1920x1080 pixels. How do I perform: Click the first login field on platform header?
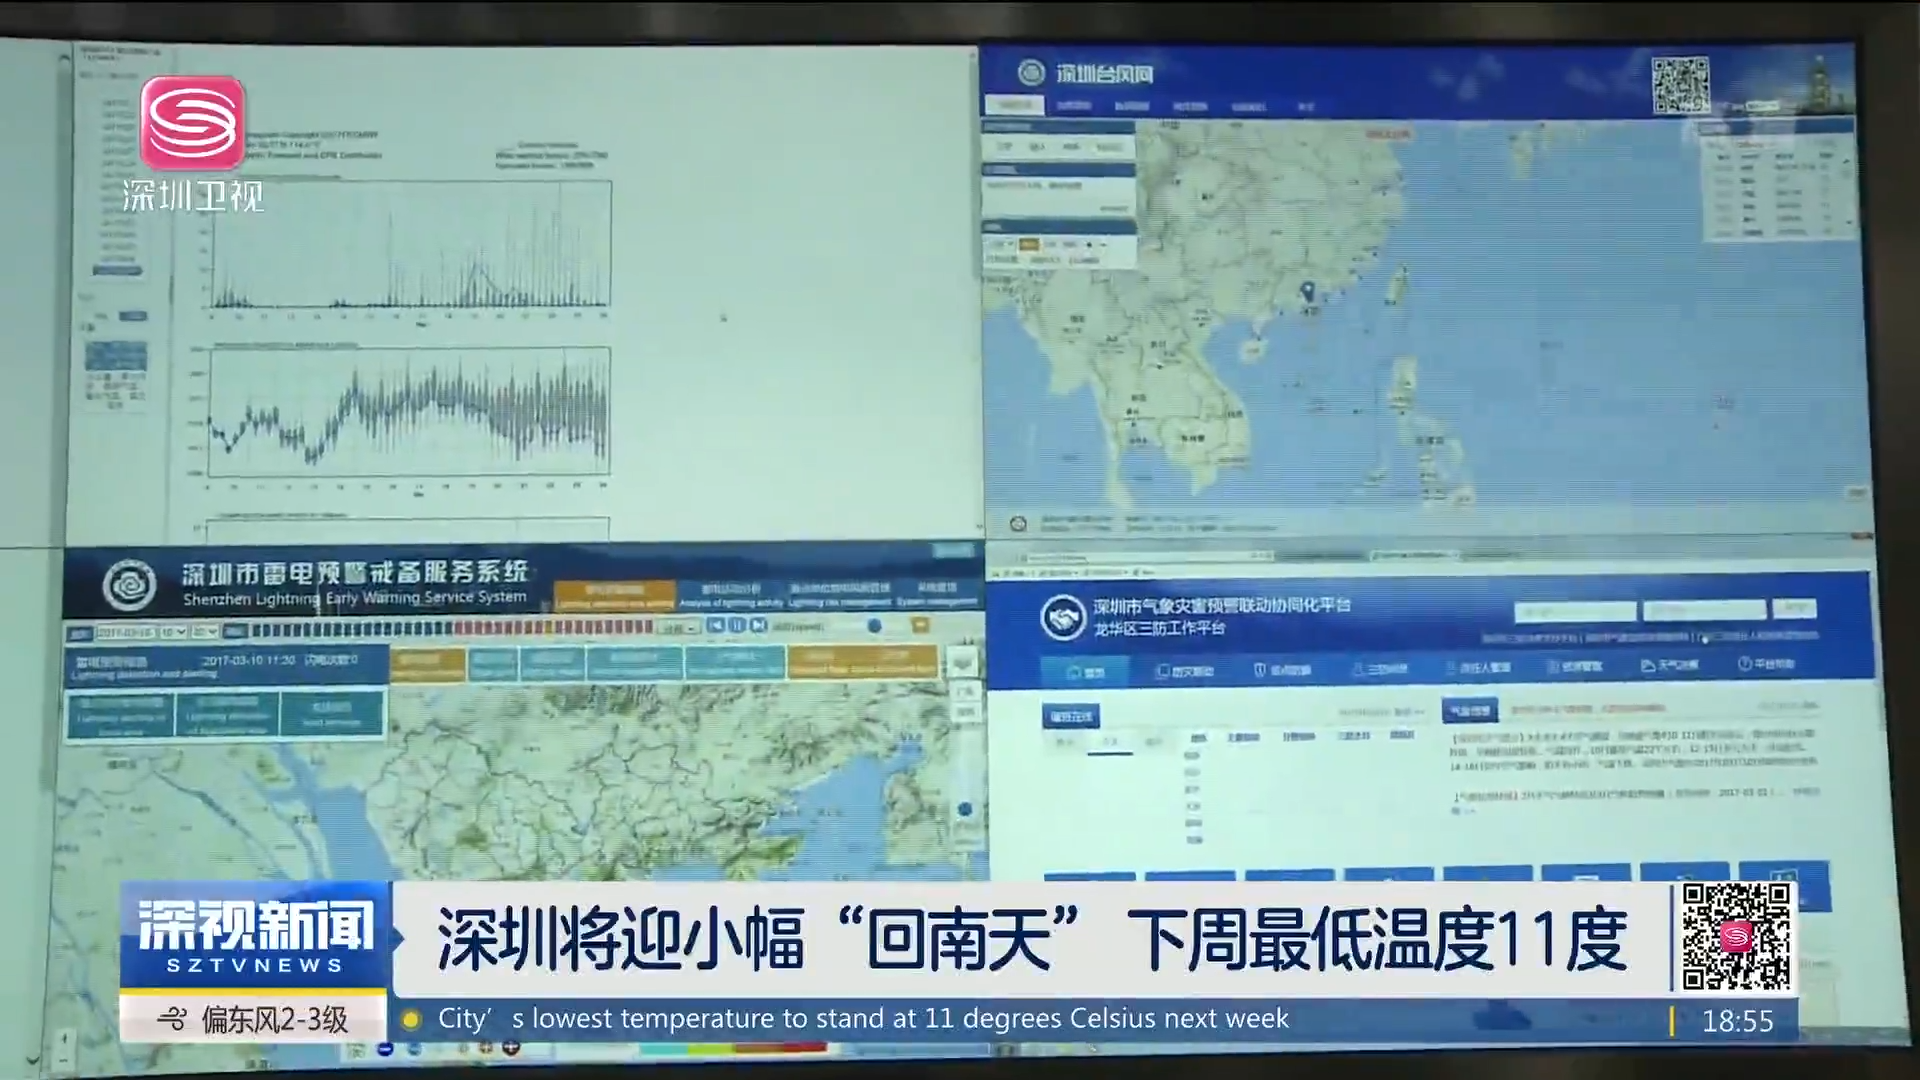pos(1575,611)
